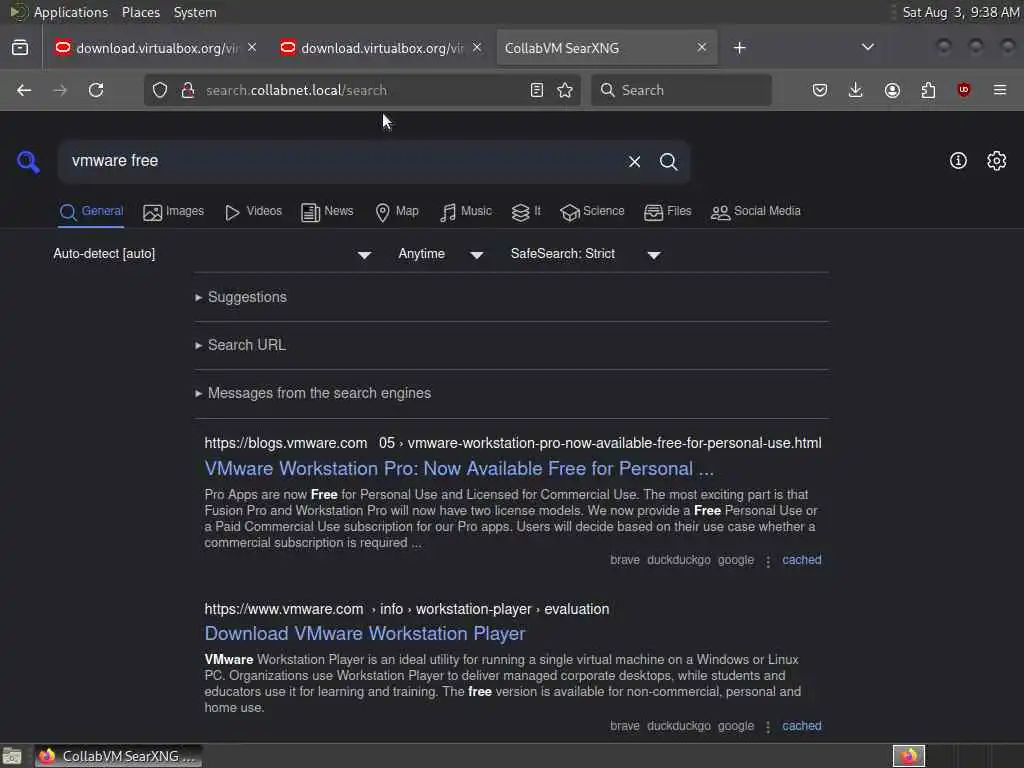Screen dimensions: 1024x768
Task: Expand the Suggestions section
Action: tap(241, 297)
